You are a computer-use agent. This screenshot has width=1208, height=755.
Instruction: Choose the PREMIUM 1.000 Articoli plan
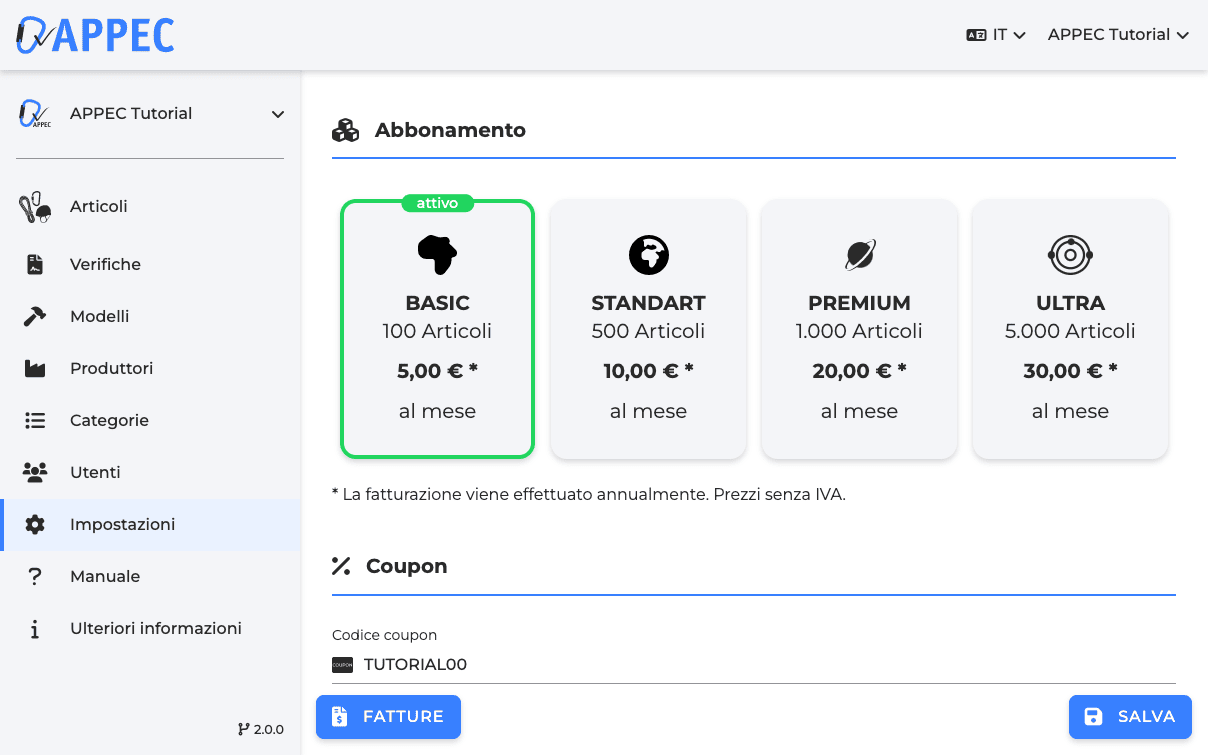coord(859,330)
